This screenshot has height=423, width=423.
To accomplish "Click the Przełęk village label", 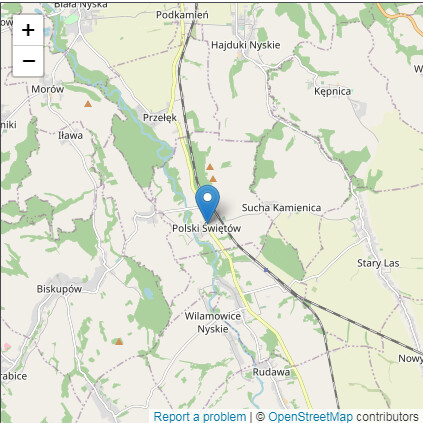I will (160, 118).
